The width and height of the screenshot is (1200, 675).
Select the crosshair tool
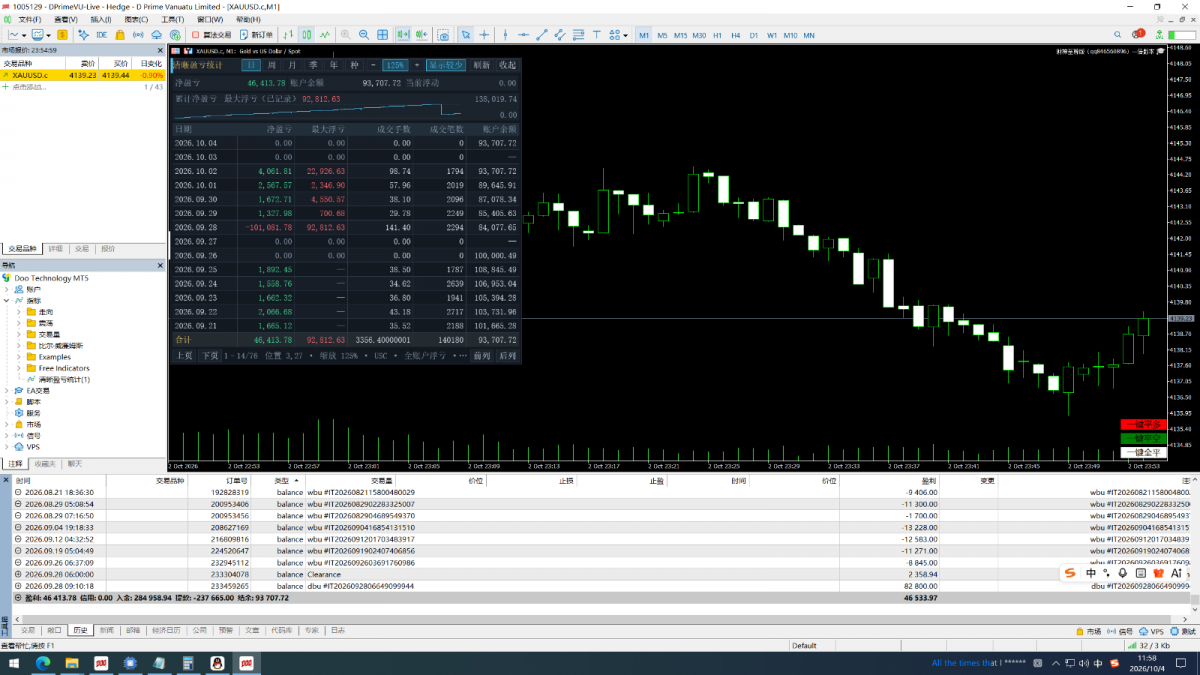click(x=484, y=35)
